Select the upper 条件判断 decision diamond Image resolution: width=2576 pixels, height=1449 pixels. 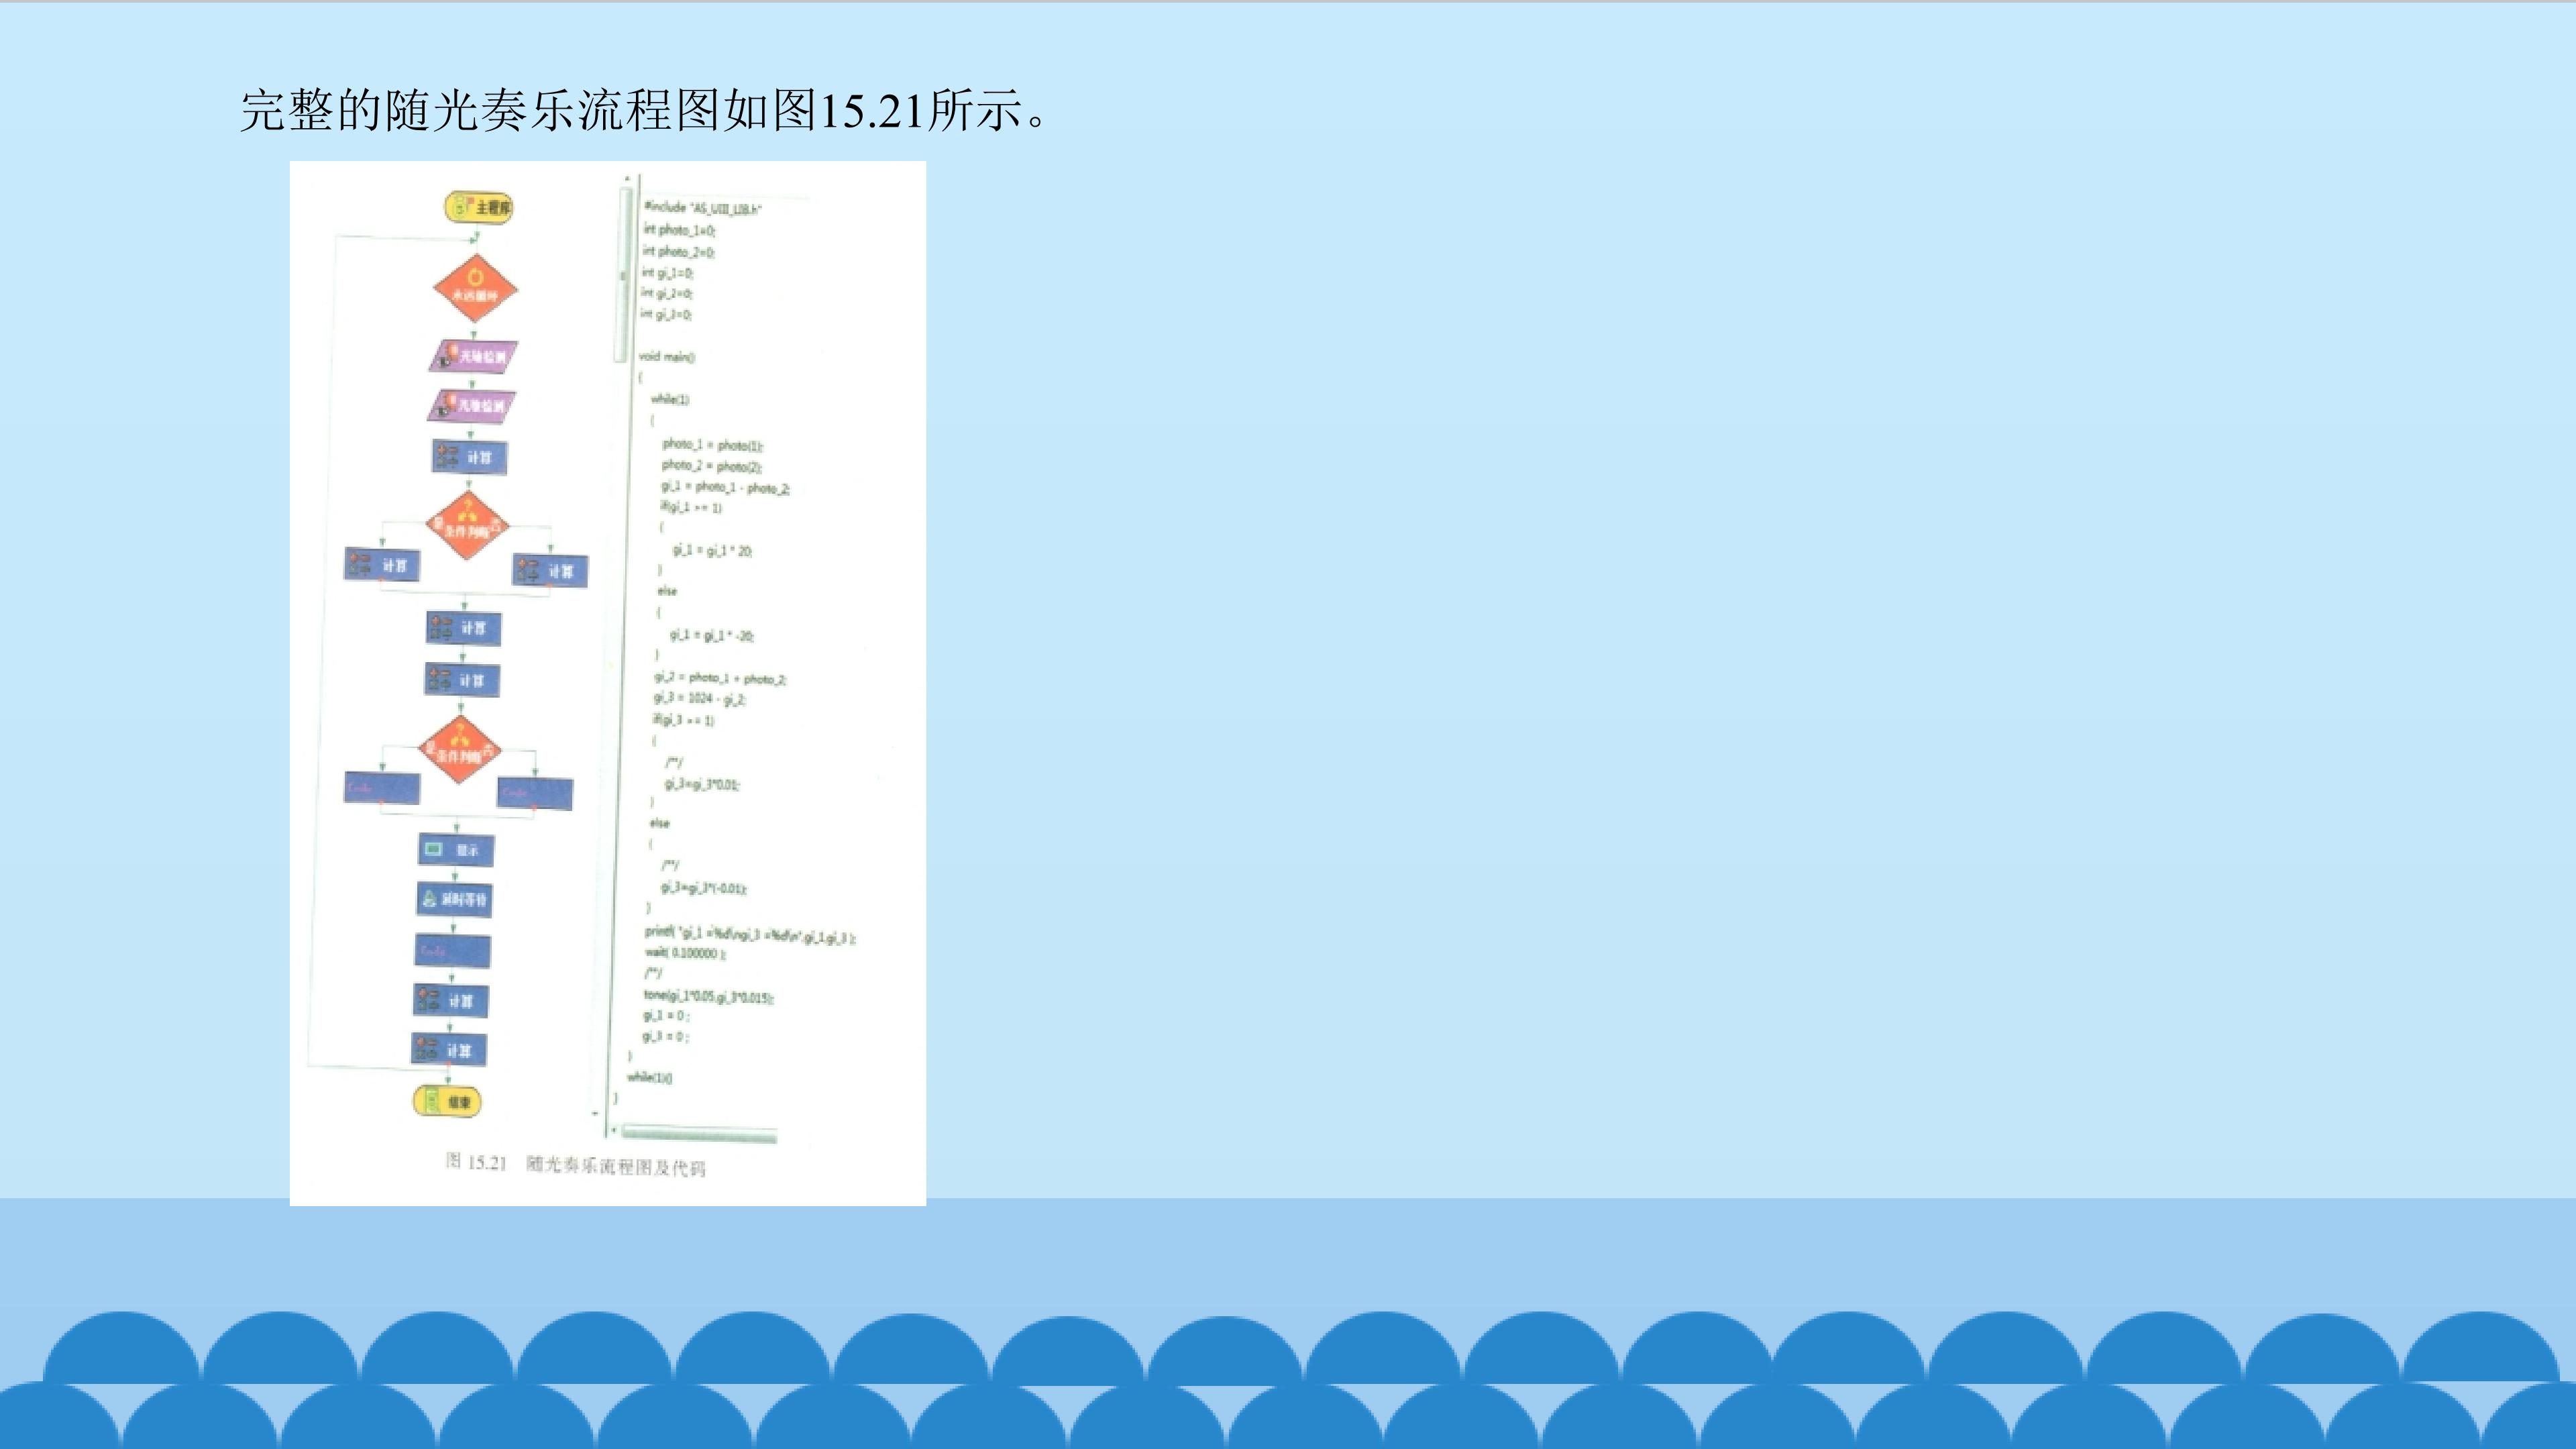(467, 525)
